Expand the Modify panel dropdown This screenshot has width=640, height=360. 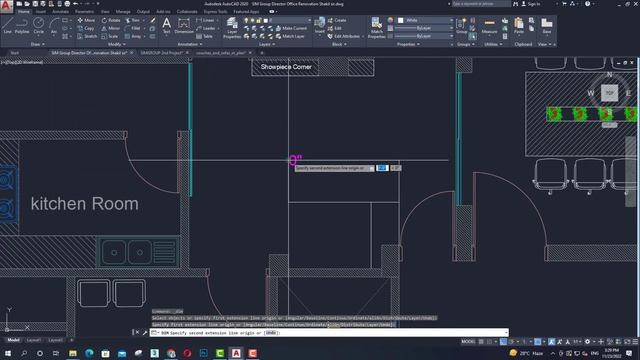click(x=116, y=44)
